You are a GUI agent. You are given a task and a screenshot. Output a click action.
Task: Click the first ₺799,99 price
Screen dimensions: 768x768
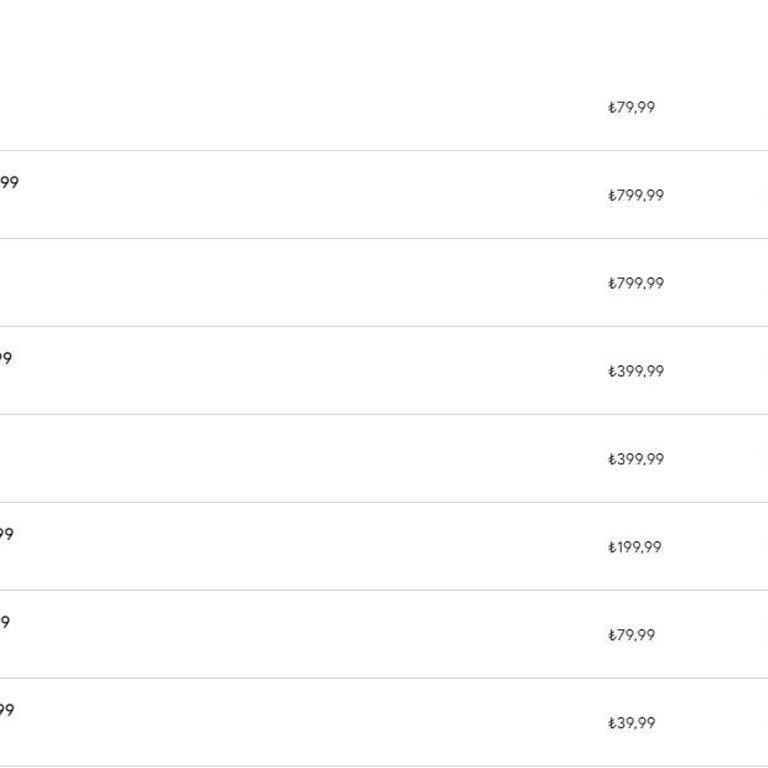tap(635, 195)
